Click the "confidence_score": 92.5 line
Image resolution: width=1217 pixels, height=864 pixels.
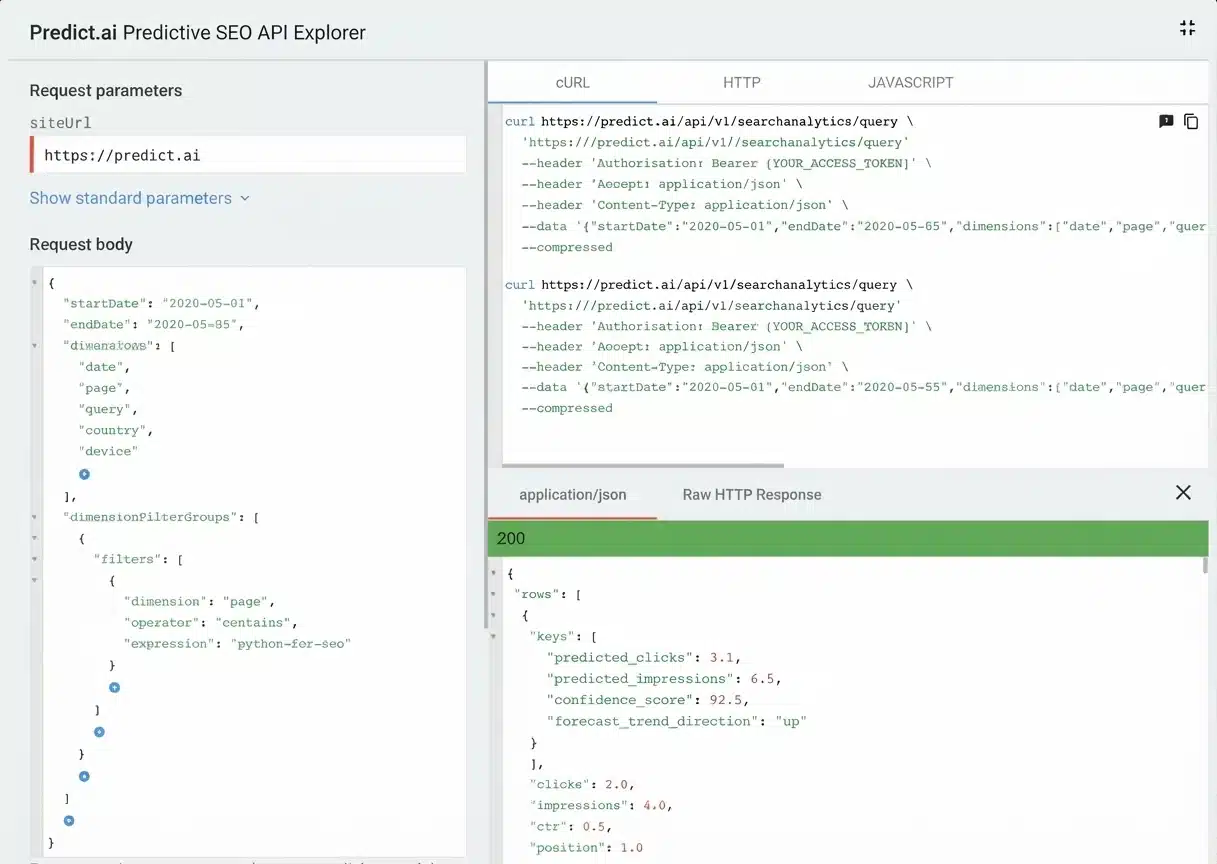(648, 700)
